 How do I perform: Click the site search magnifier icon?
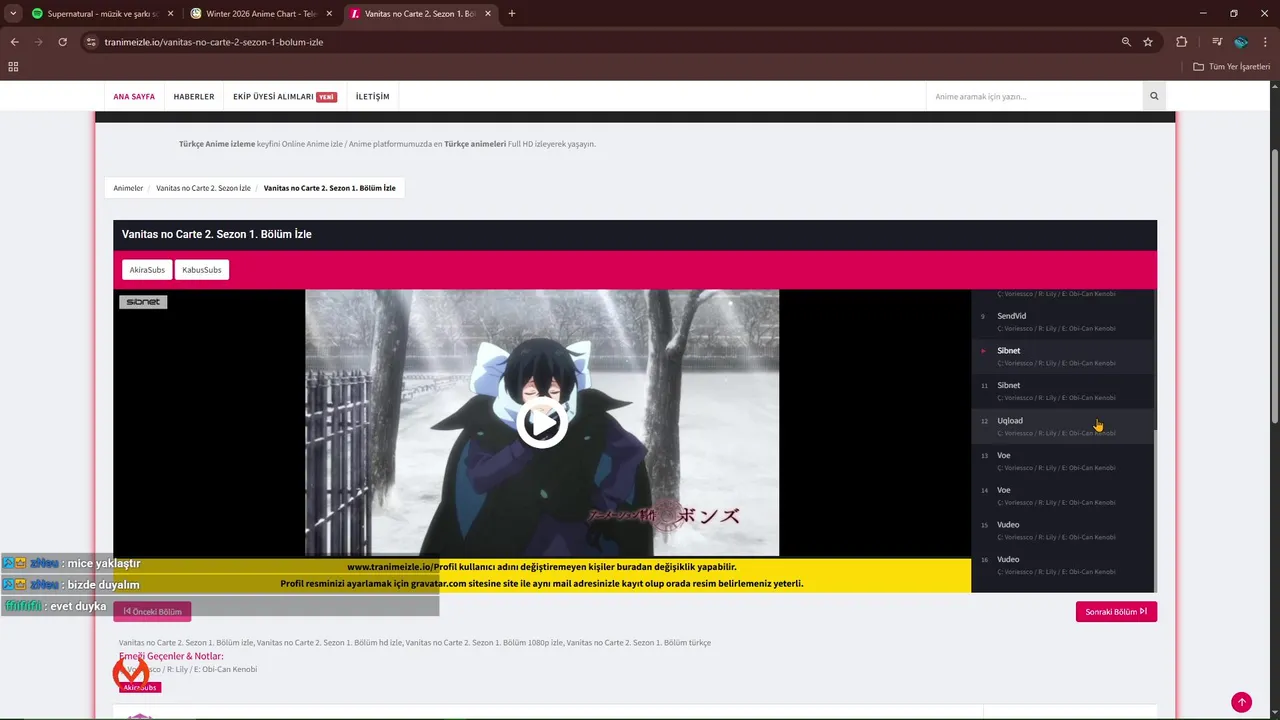point(1154,96)
